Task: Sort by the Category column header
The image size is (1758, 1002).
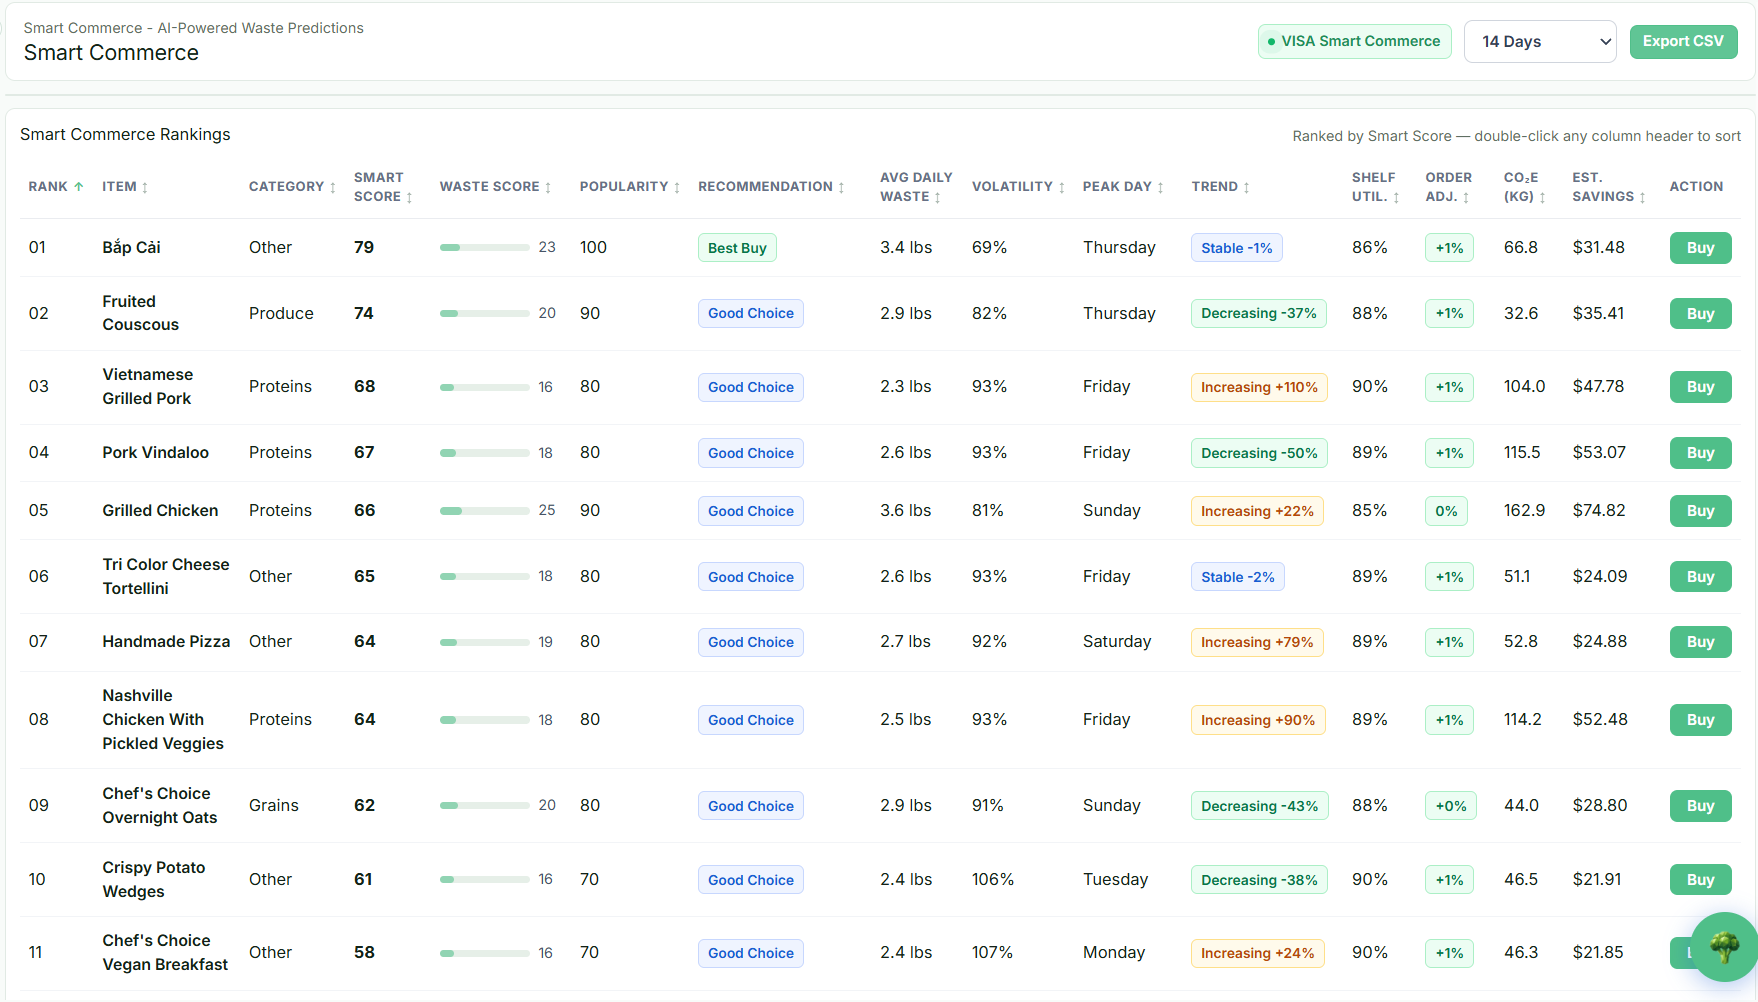Action: (x=292, y=187)
